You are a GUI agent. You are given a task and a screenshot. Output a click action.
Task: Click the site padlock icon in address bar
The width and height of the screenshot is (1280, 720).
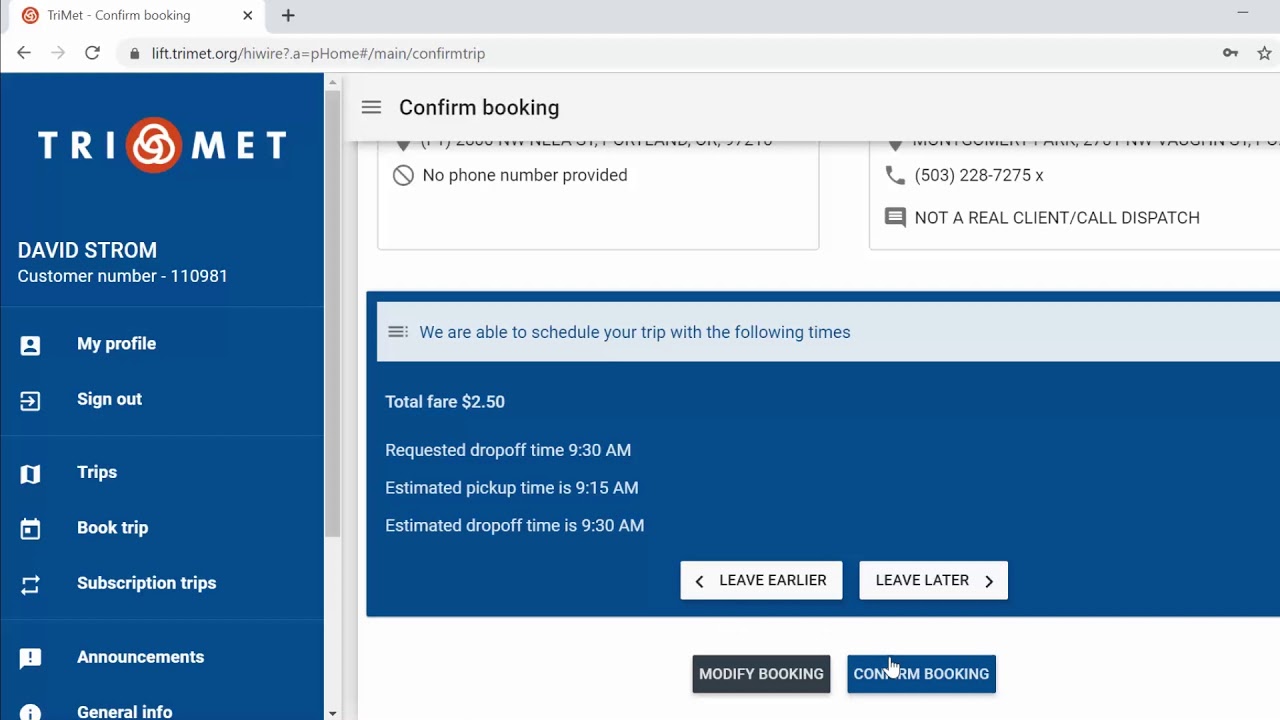point(135,53)
